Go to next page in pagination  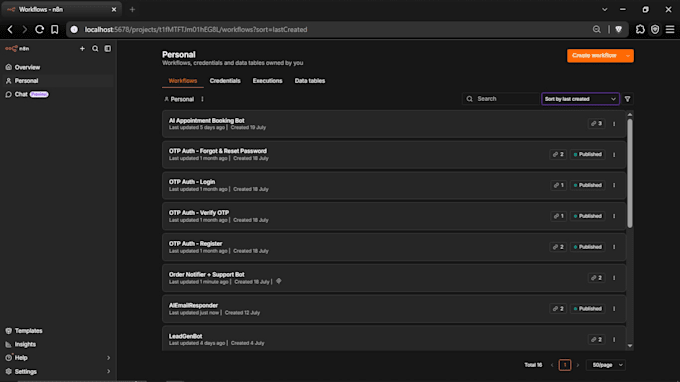click(x=577, y=365)
